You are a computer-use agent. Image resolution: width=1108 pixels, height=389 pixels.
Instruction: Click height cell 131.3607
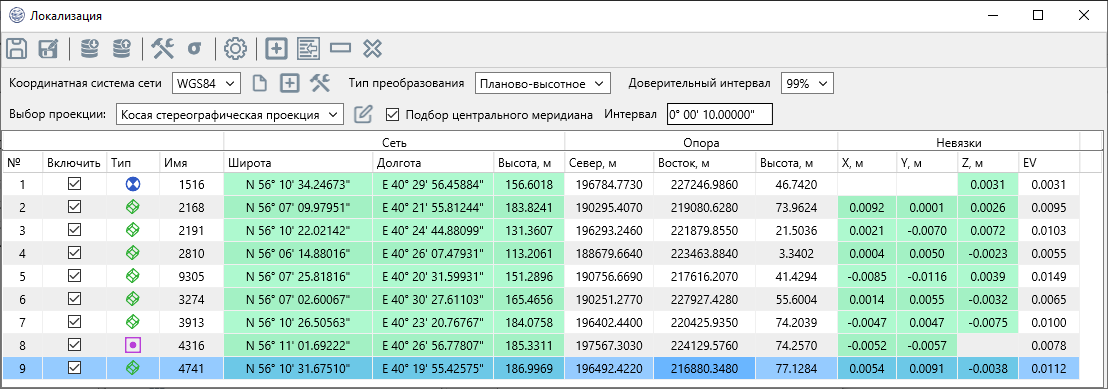tap(529, 231)
